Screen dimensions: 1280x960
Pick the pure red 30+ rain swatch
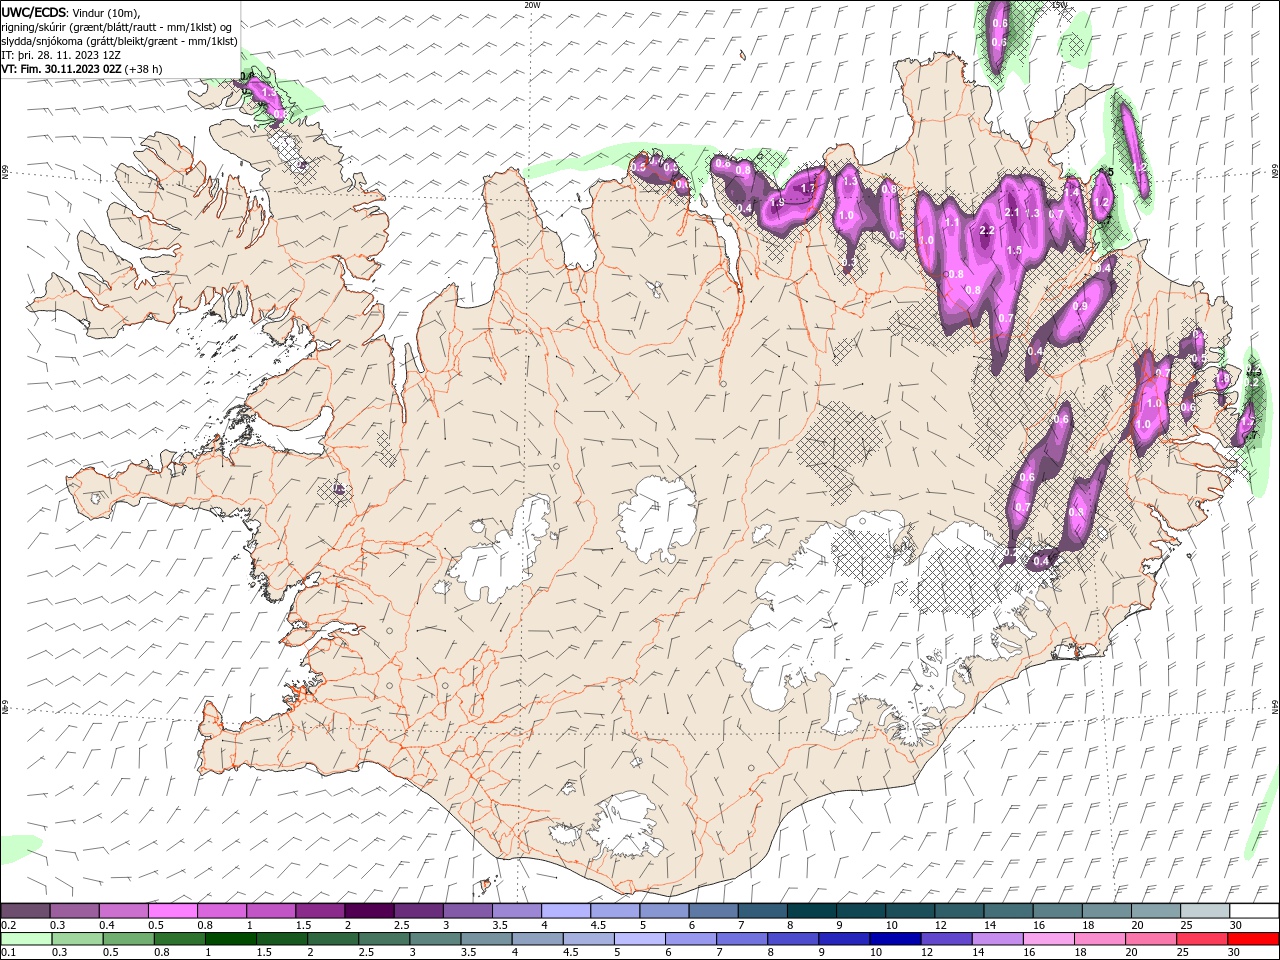pos(1252,938)
